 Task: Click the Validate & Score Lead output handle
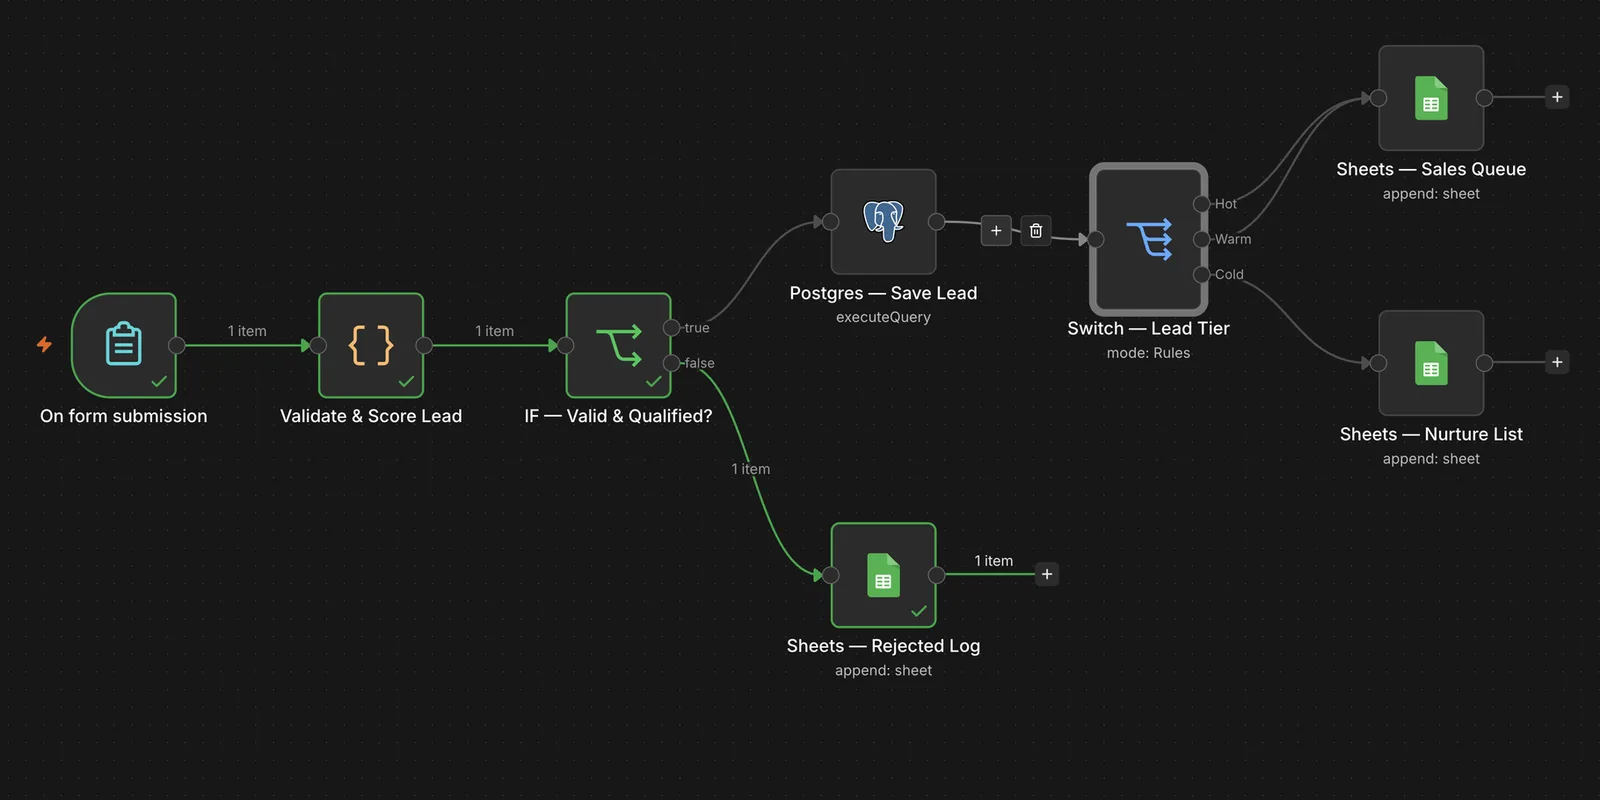(424, 345)
